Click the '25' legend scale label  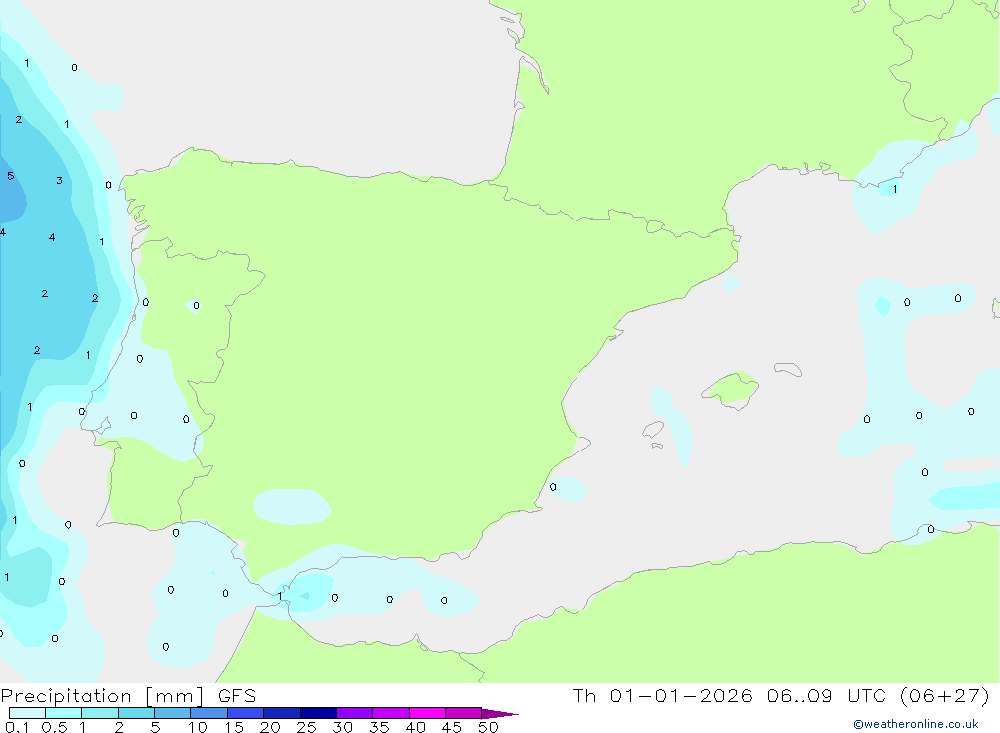pos(307,727)
